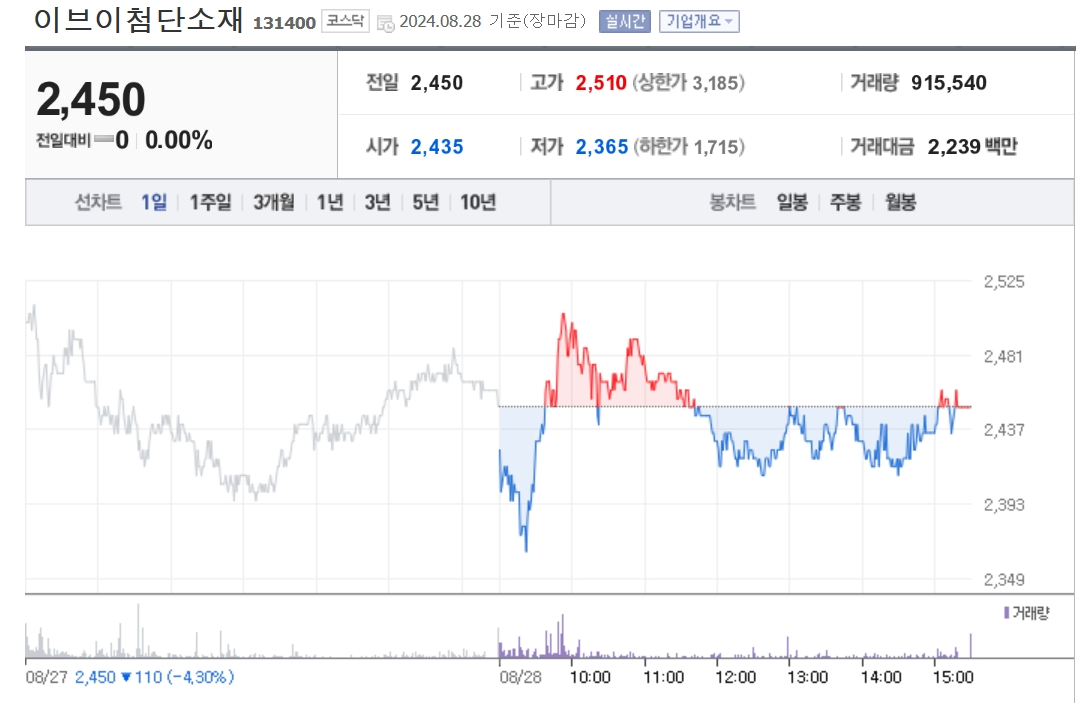Click the 13:00 time axis label
This screenshot has height=703, width=1076.
click(808, 678)
